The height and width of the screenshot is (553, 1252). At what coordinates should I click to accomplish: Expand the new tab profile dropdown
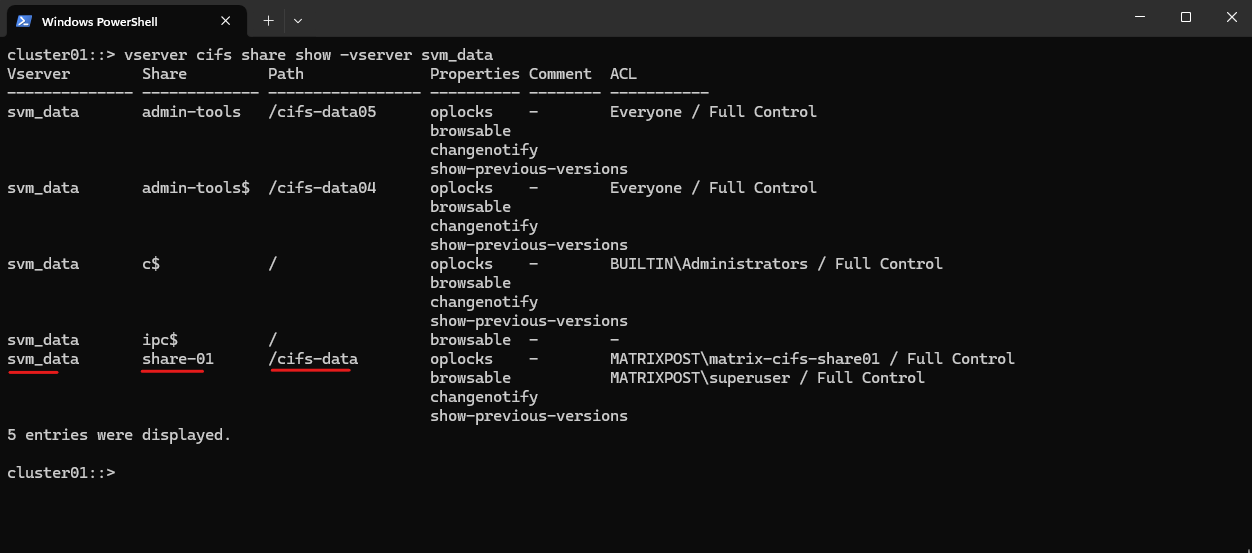tap(298, 21)
